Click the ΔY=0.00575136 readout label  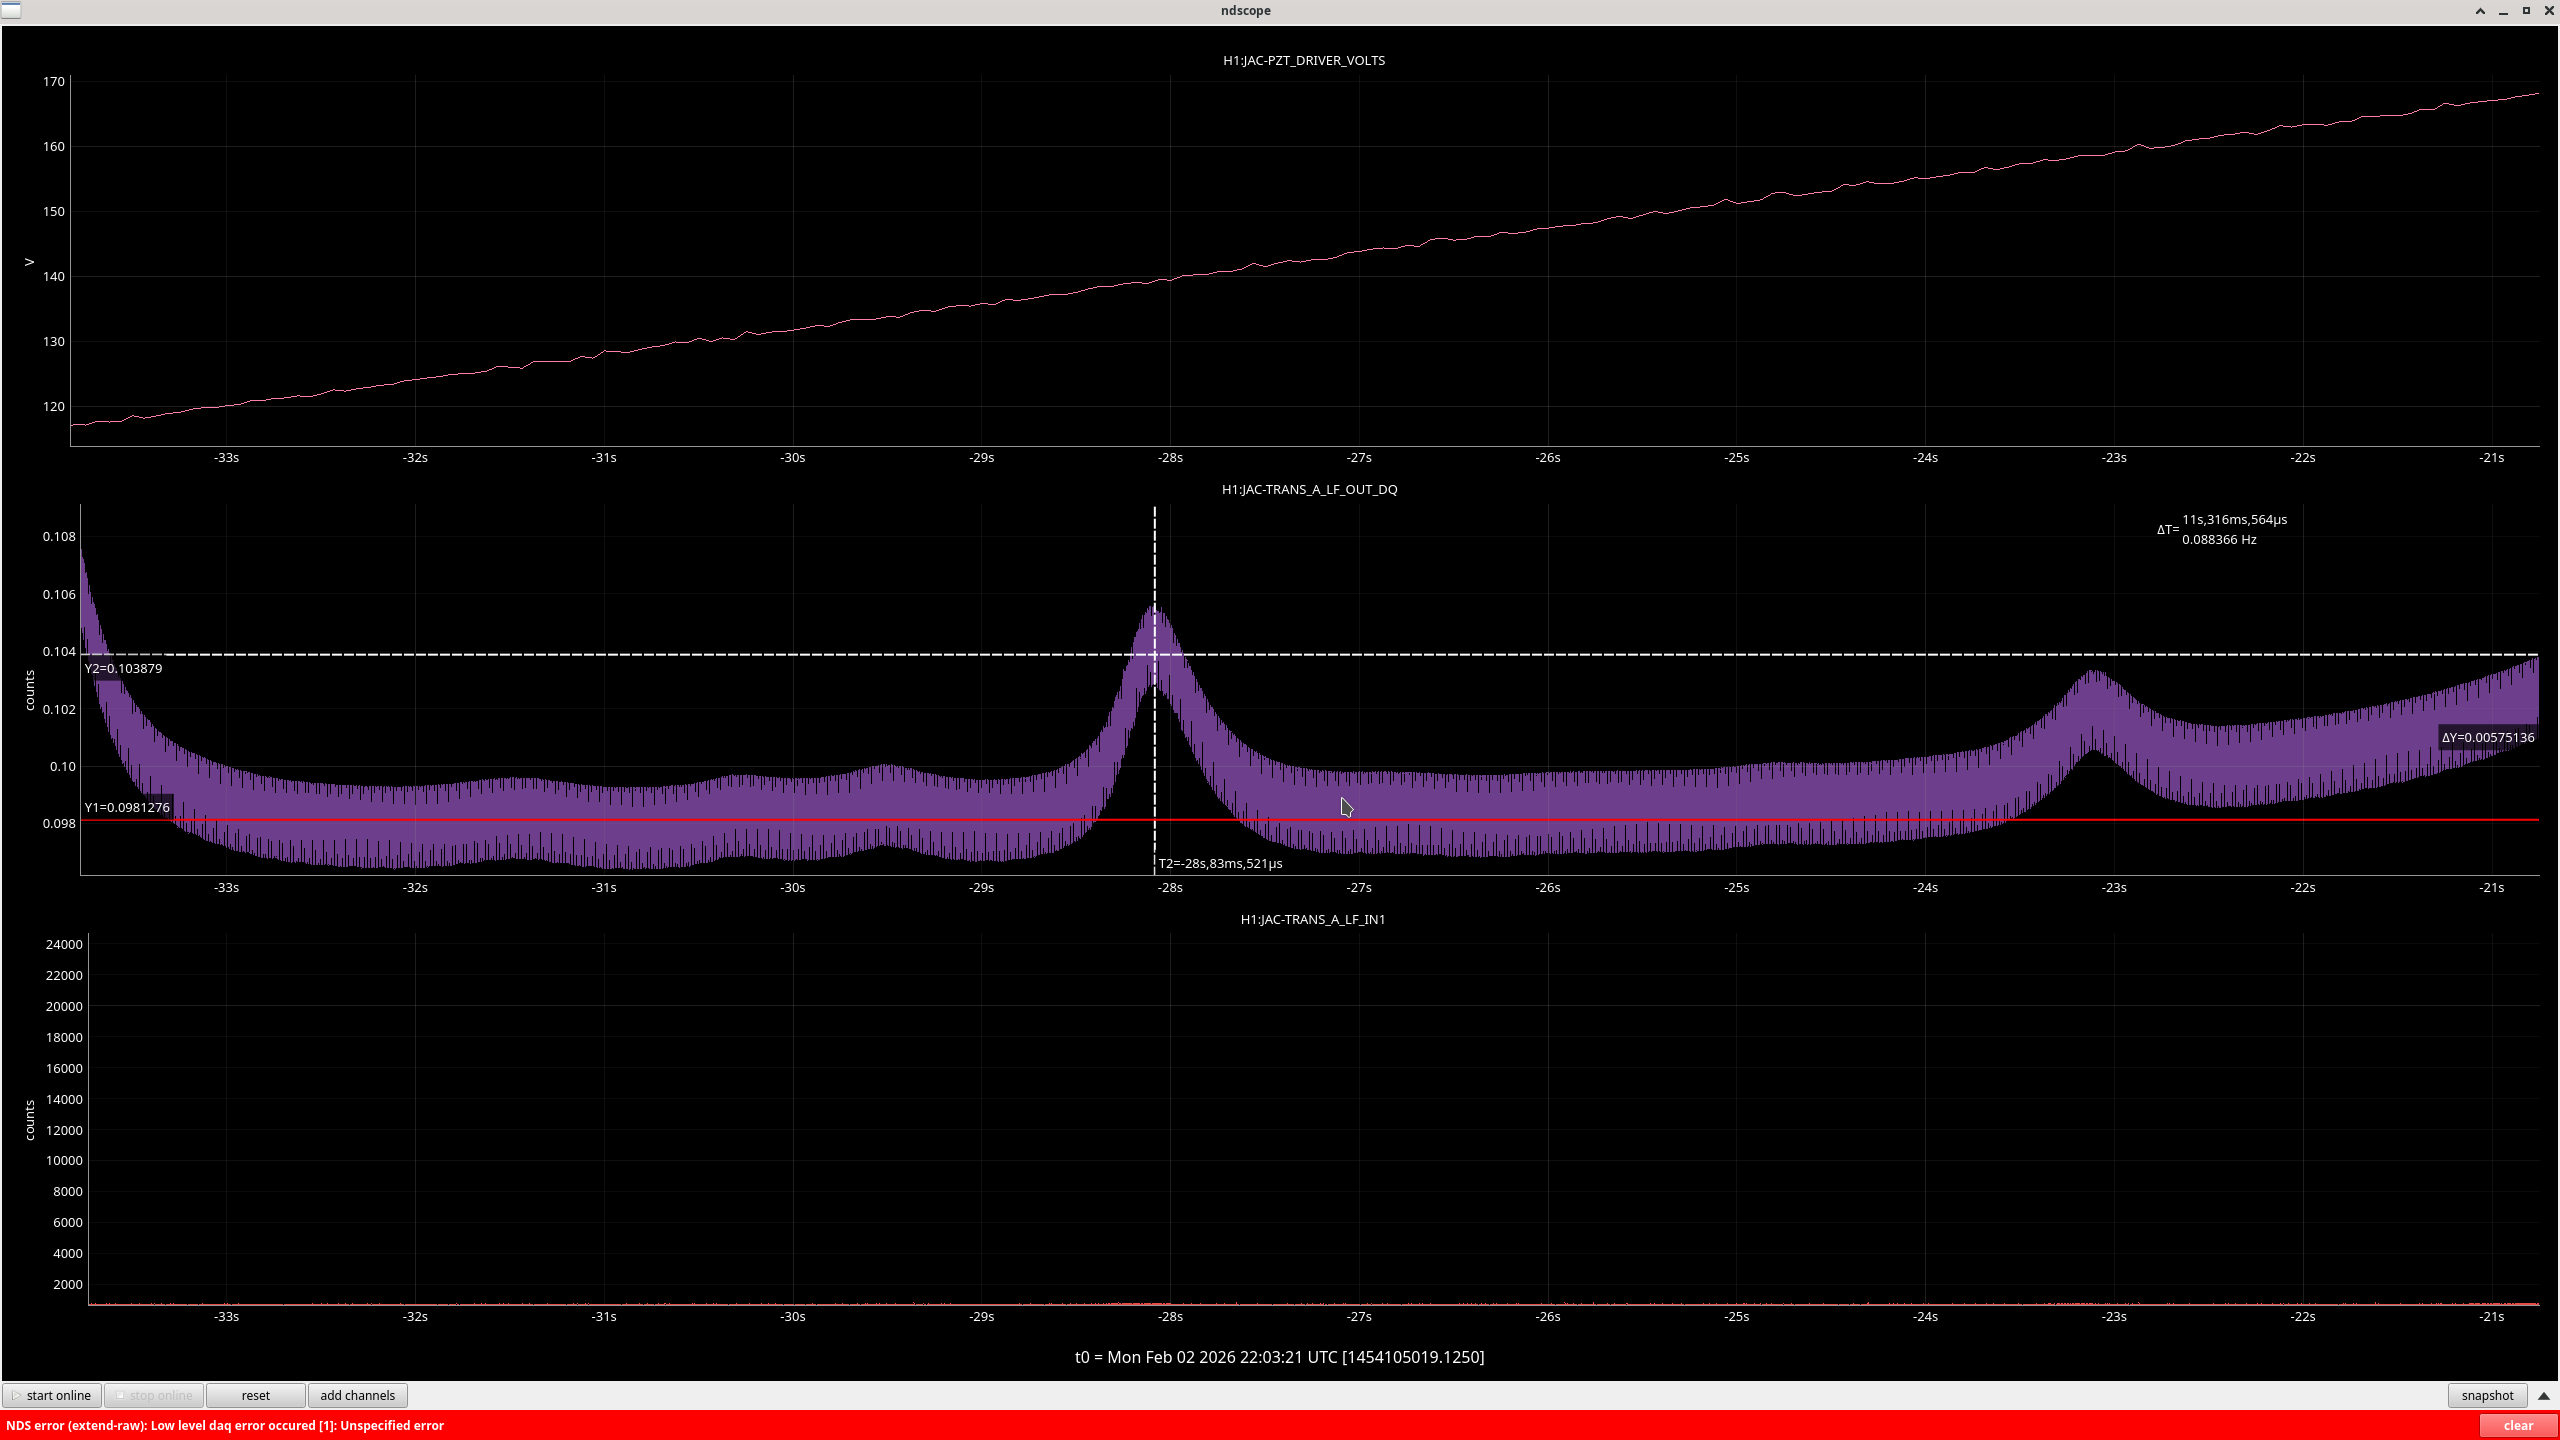2487,737
